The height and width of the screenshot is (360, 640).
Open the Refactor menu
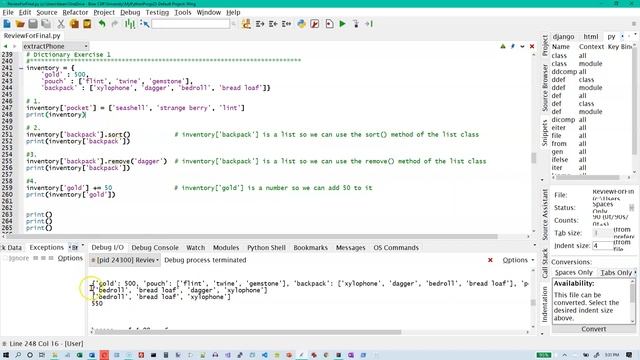(x=75, y=12)
